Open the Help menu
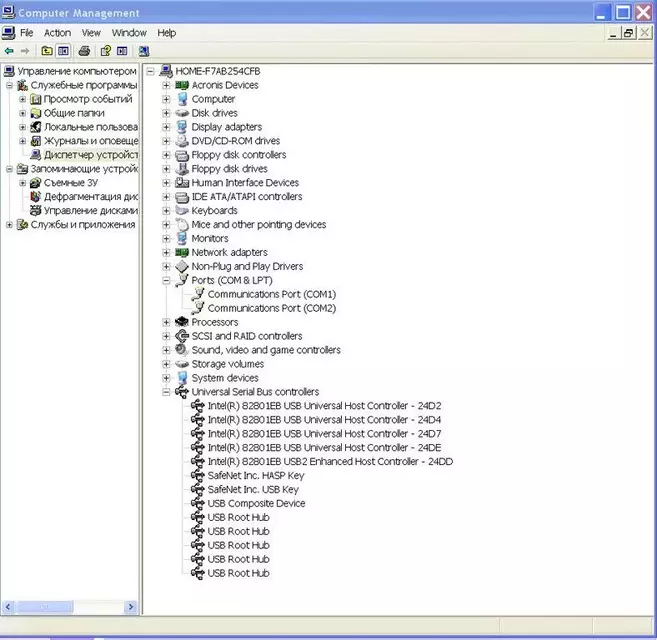This screenshot has width=657, height=640. [166, 33]
